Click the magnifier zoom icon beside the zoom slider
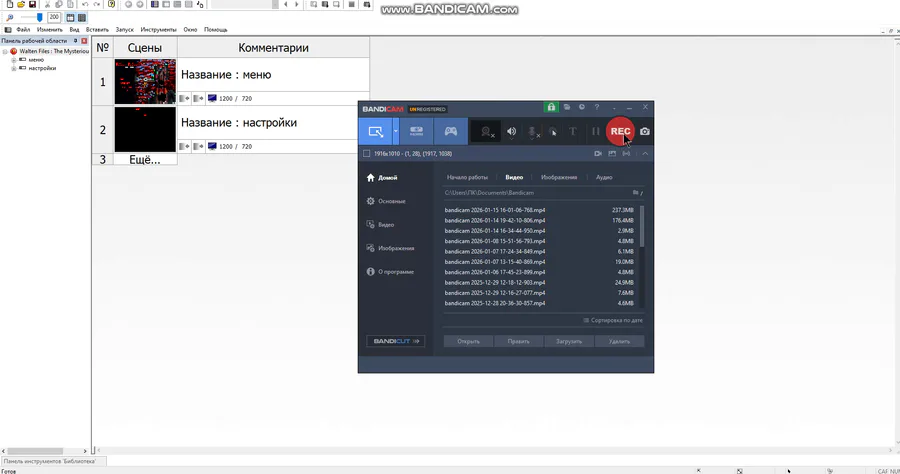The height and width of the screenshot is (474, 900). coord(10,17)
